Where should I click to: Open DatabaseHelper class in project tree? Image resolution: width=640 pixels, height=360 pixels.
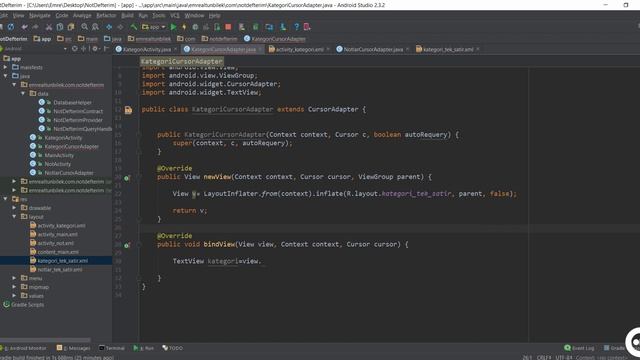click(x=72, y=102)
